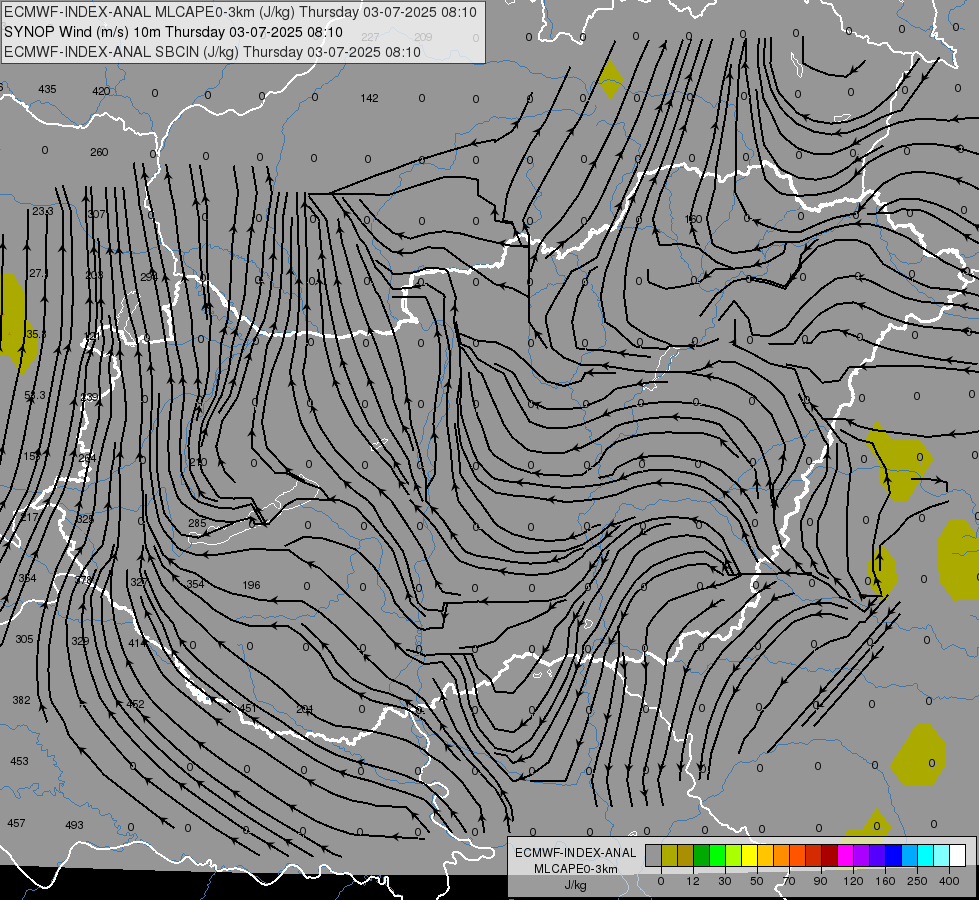Click the map value 307
Screen dimensions: 979x900
(97, 214)
